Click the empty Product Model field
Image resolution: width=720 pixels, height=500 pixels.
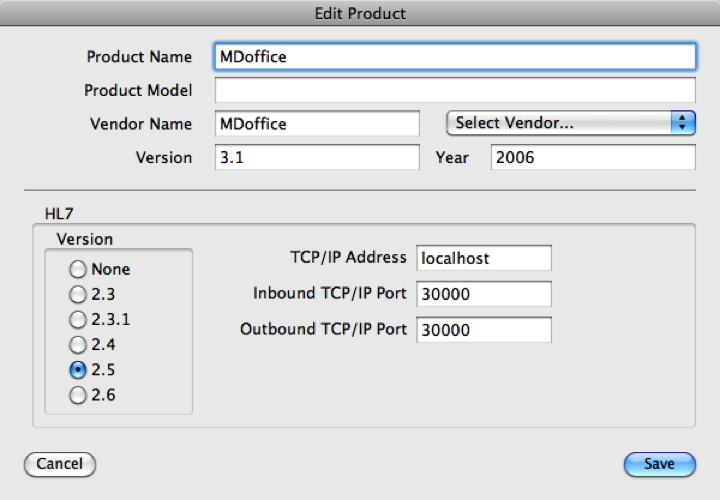coord(454,90)
